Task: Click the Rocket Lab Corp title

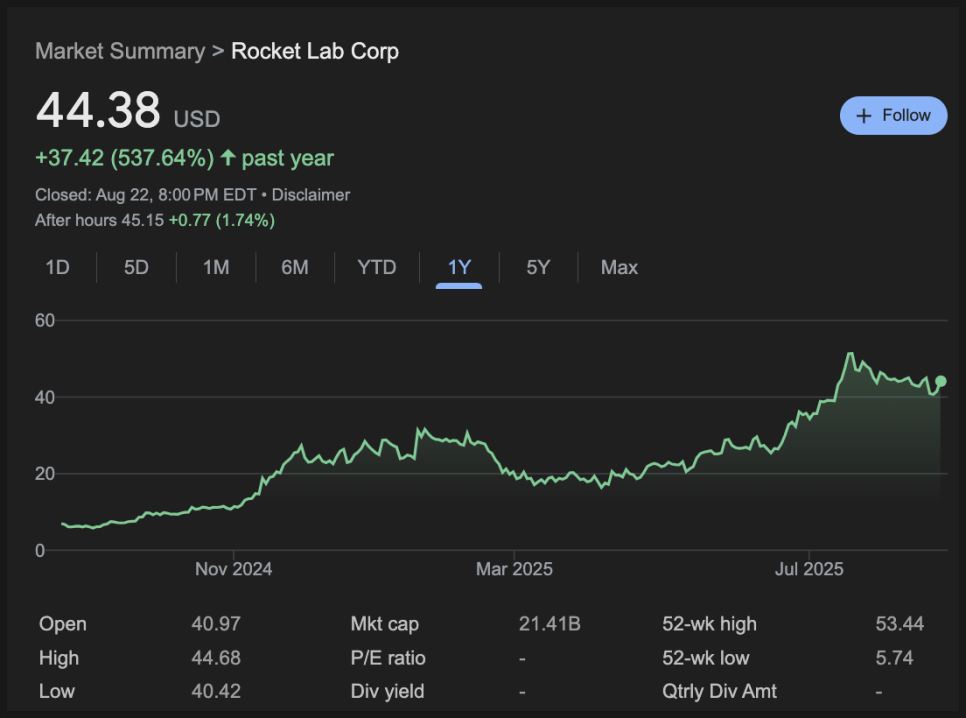Action: click(315, 51)
